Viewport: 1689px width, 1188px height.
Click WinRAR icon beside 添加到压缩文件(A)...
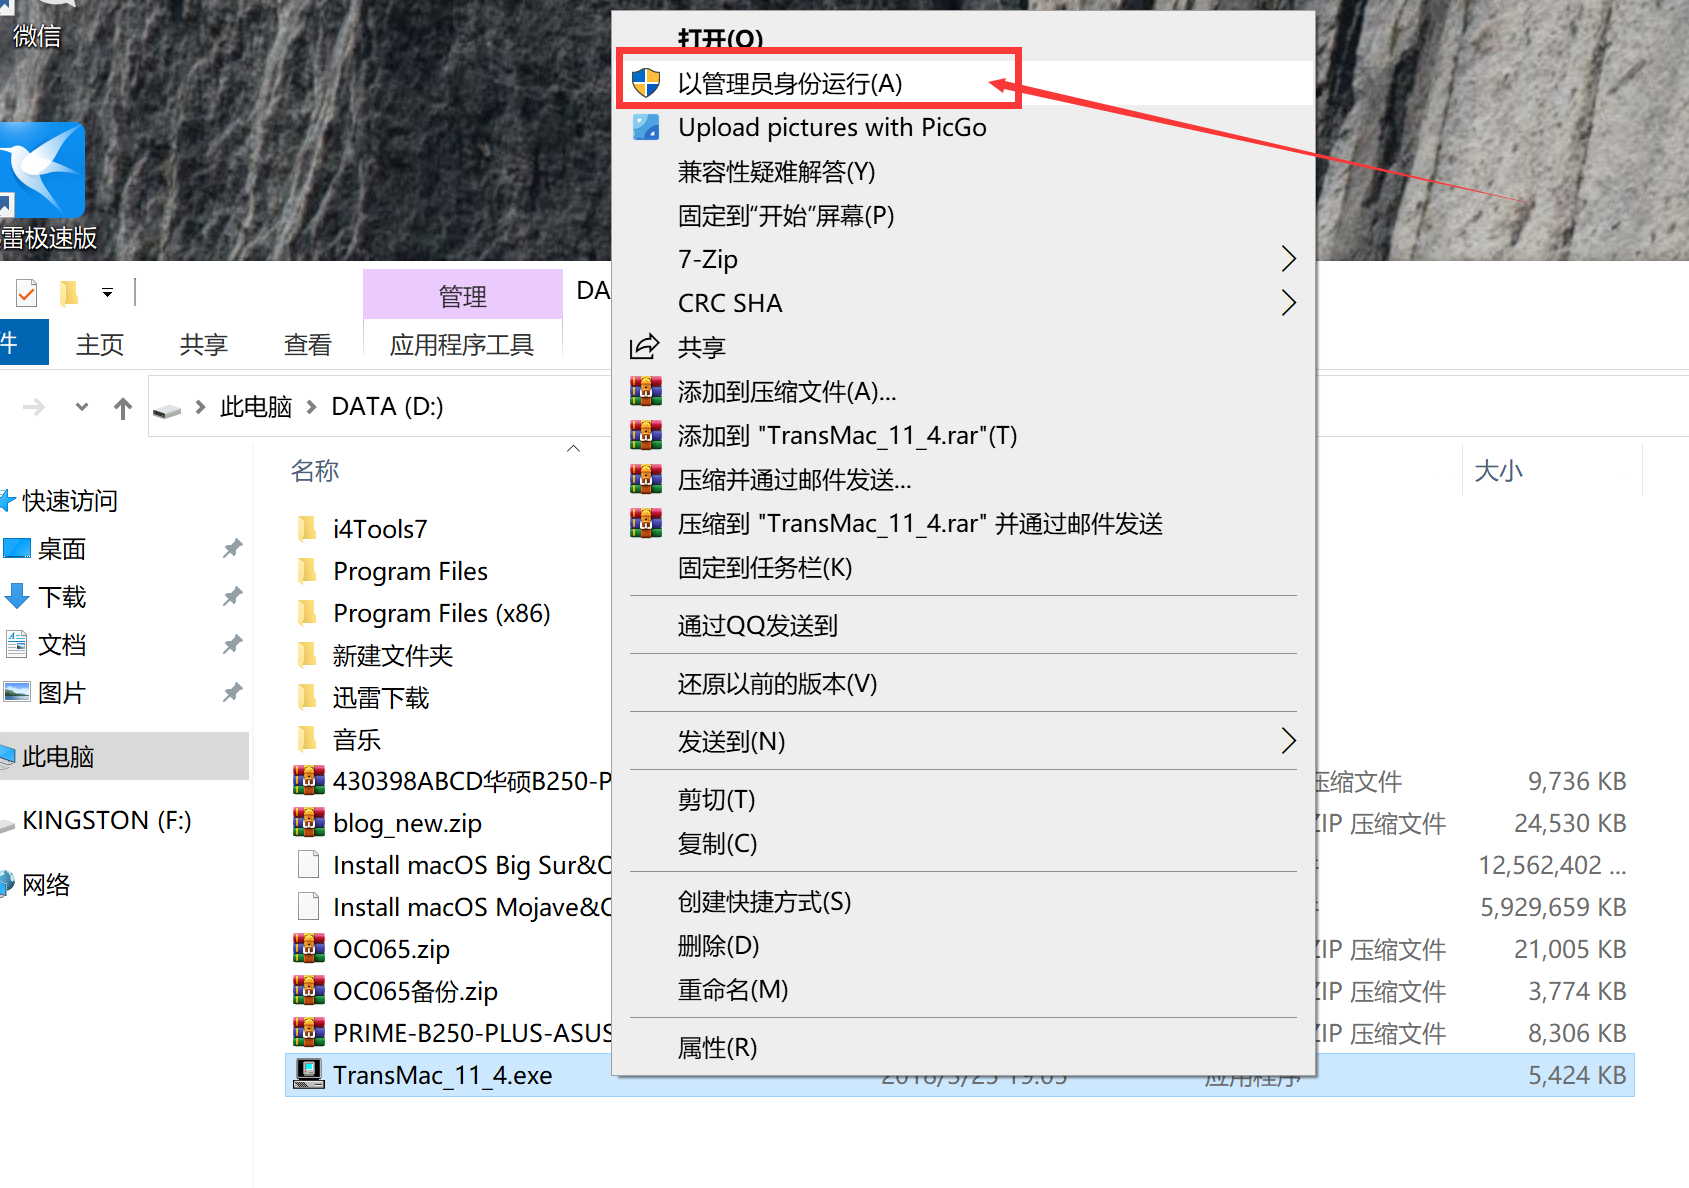tap(646, 391)
